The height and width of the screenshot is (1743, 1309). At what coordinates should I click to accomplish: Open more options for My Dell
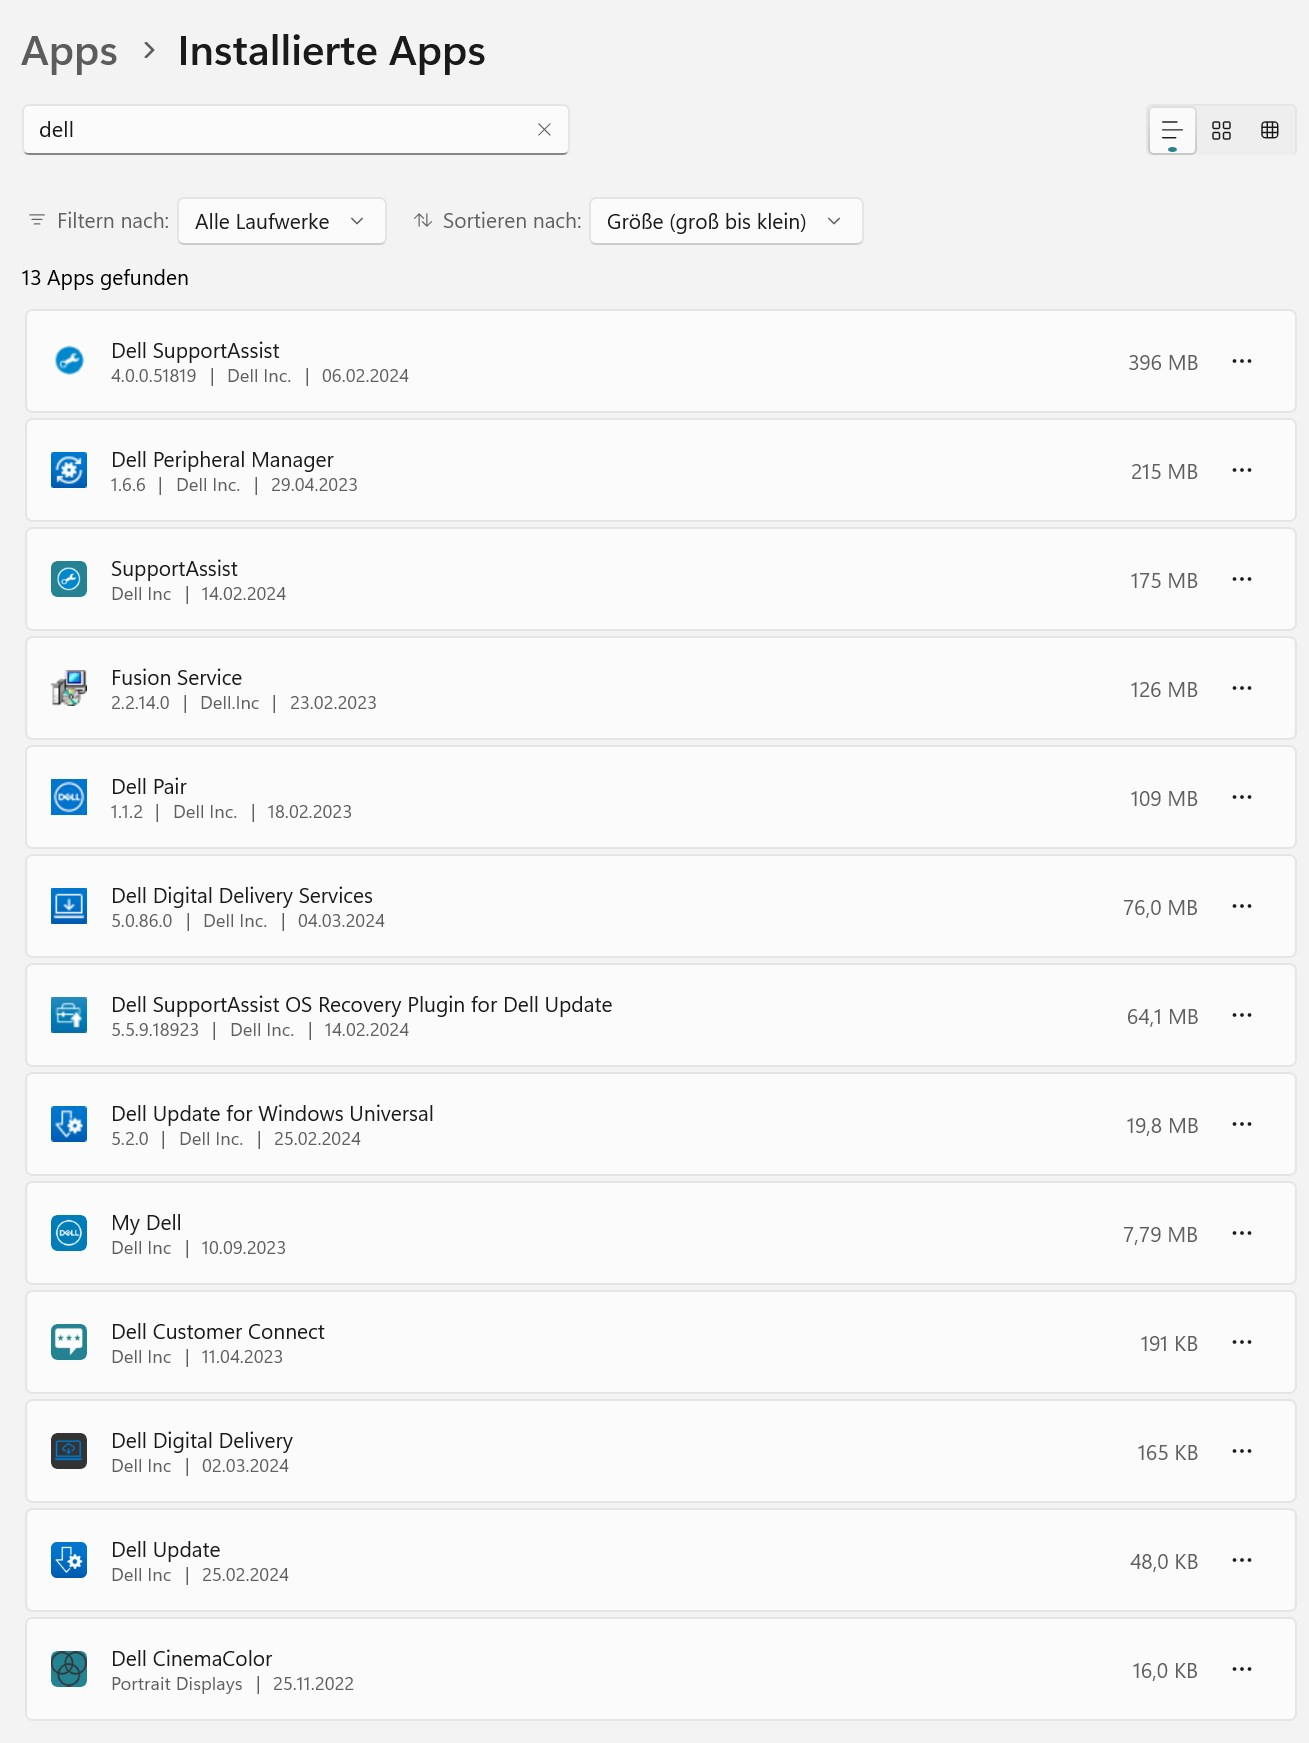[1242, 1233]
